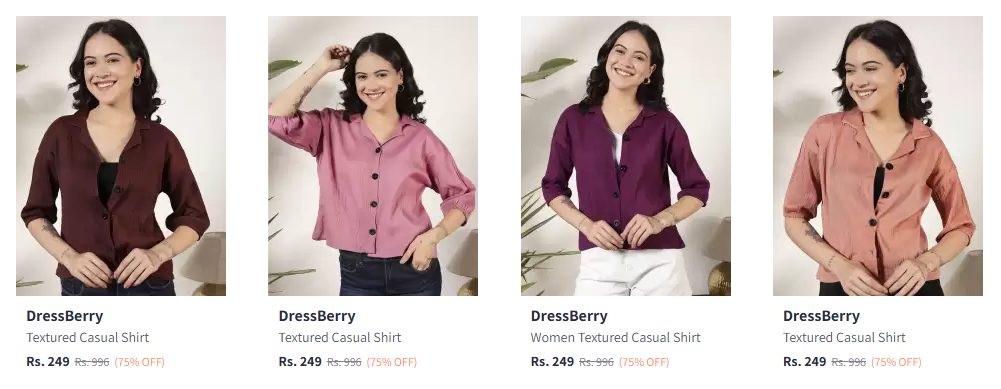Click the 75% OFF label on fourth product

click(896, 362)
